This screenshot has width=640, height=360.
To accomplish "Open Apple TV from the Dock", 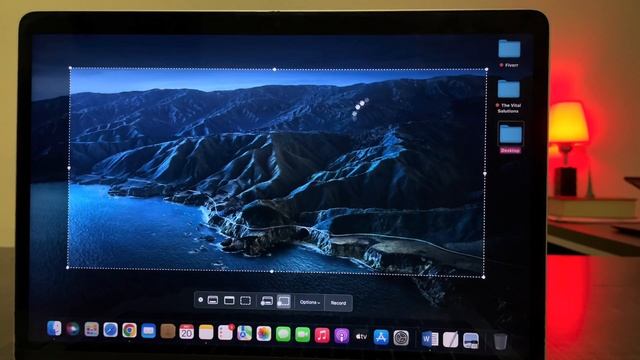I will coord(361,337).
